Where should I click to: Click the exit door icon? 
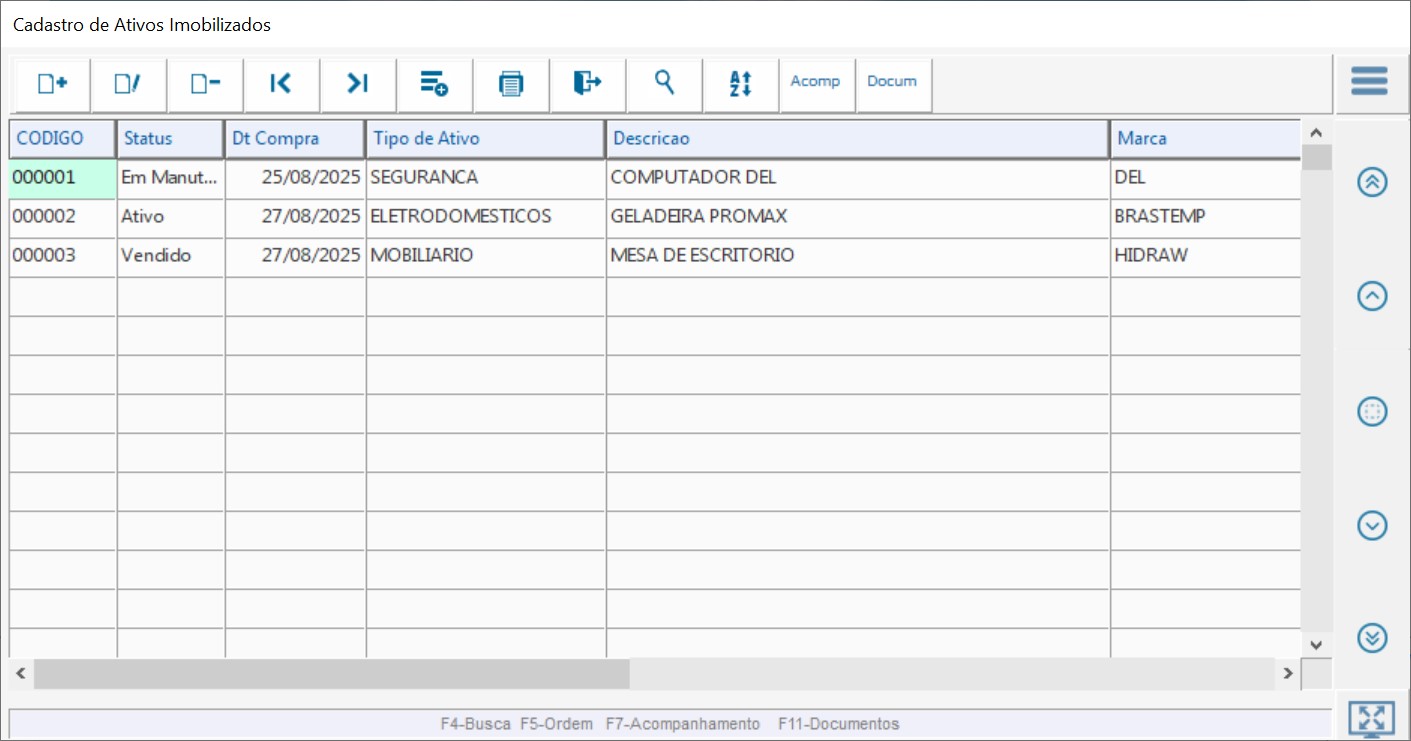pos(587,84)
